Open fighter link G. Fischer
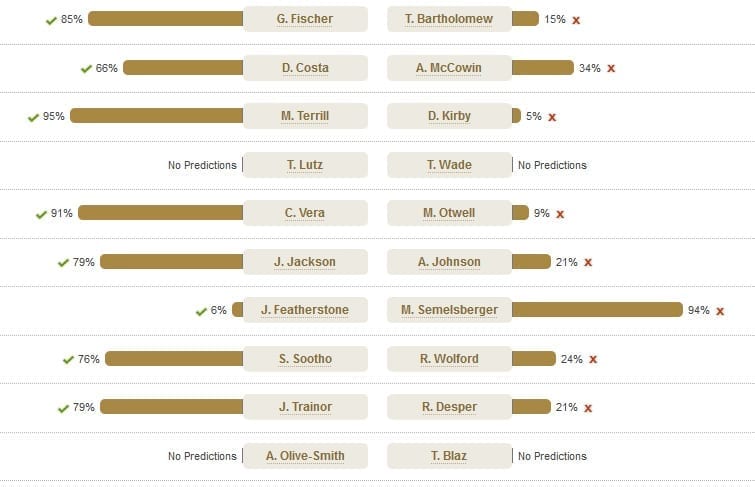The image size is (755, 487). pyautogui.click(x=305, y=19)
